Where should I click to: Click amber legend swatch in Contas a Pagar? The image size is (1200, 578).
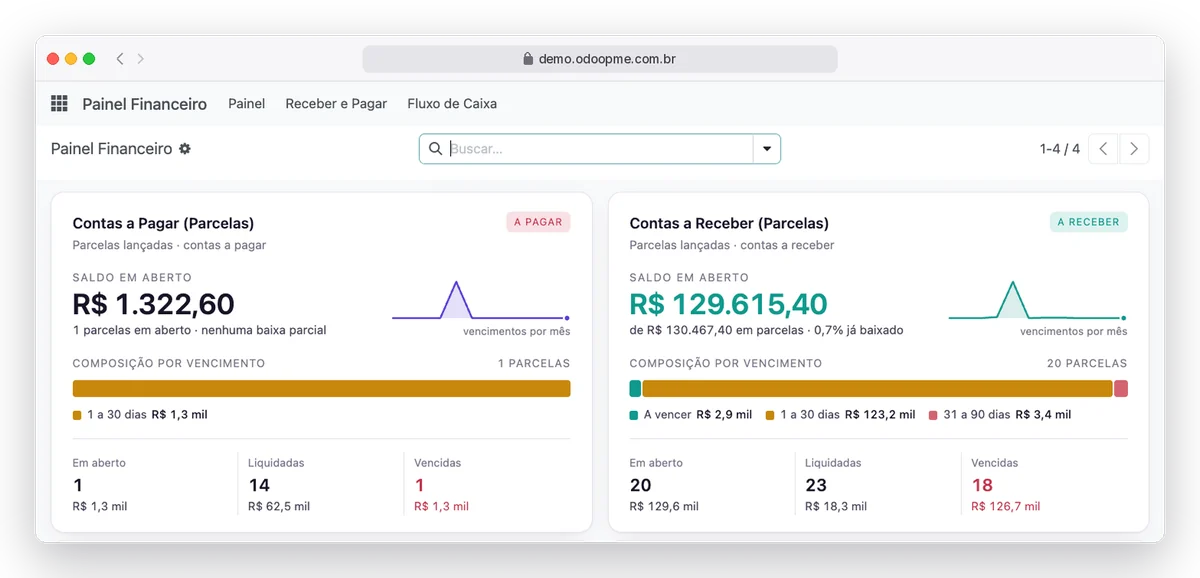pos(77,415)
